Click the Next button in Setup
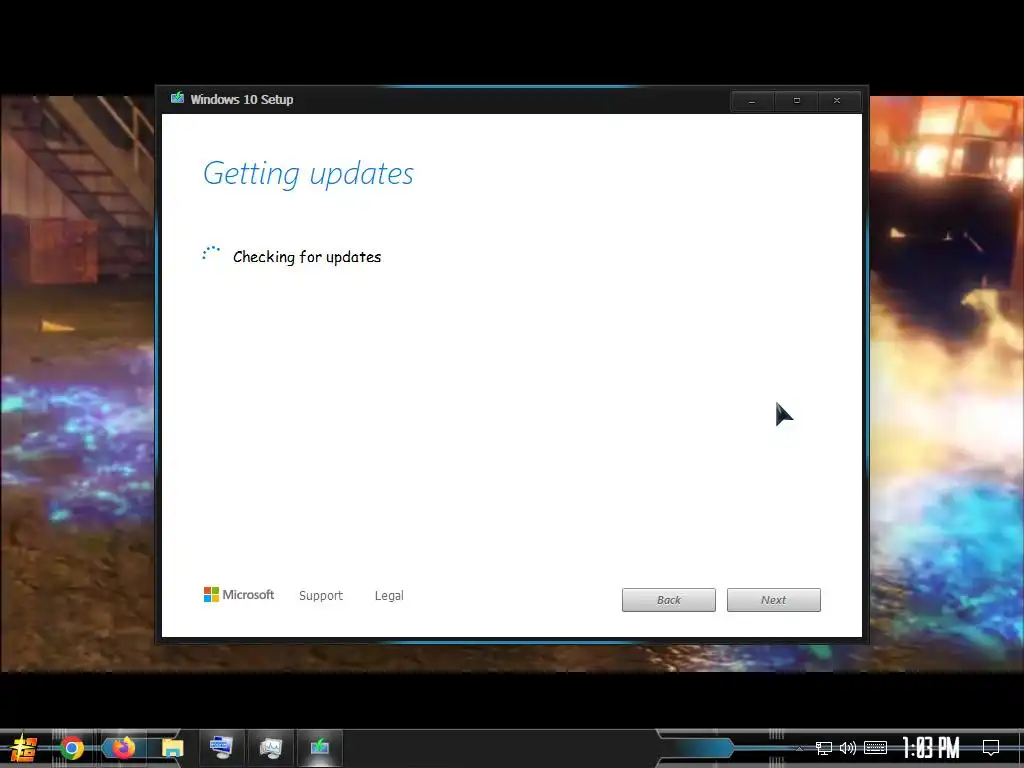The width and height of the screenshot is (1024, 768). coord(773,600)
